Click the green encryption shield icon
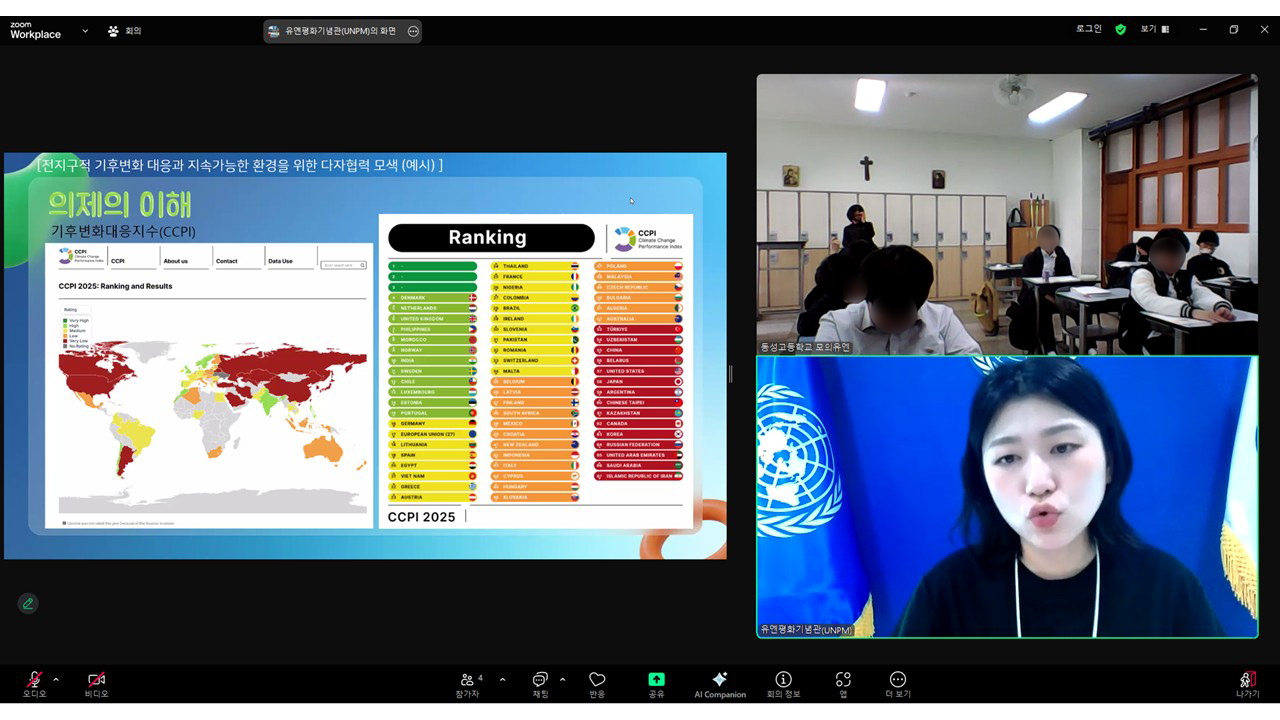The width and height of the screenshot is (1280, 720). 1120,29
